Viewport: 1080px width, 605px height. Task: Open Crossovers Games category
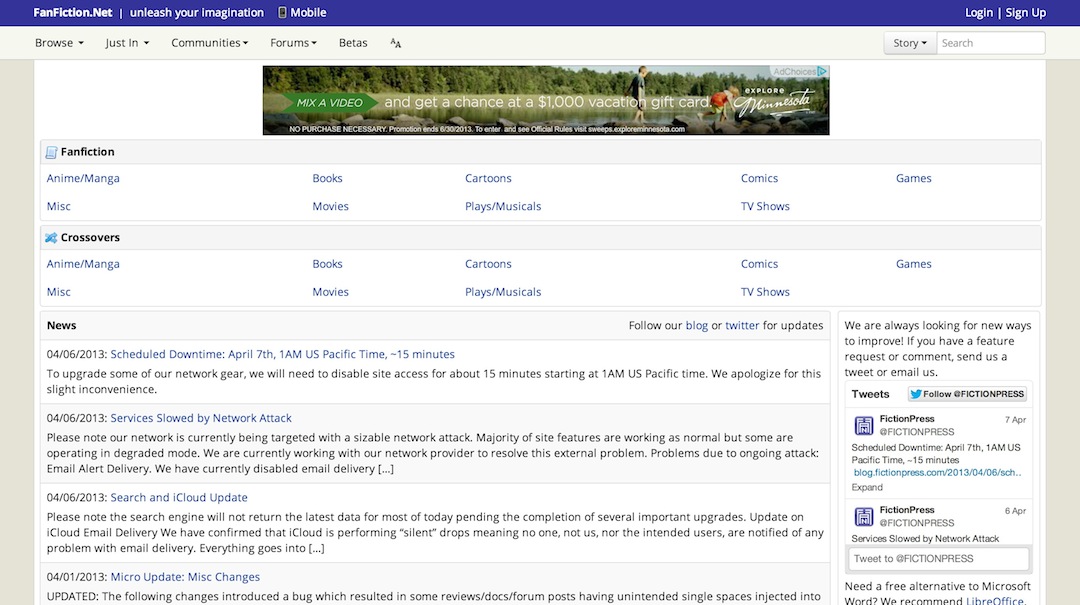point(913,264)
